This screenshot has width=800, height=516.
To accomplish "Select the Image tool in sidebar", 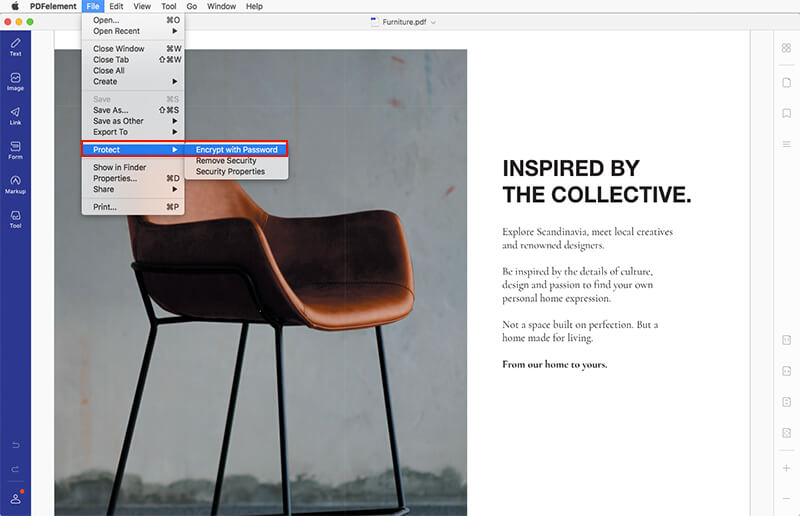I will click(15, 80).
